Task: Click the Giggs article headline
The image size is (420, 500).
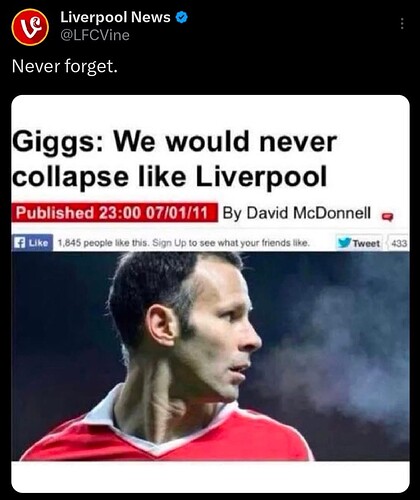Action: click(174, 159)
